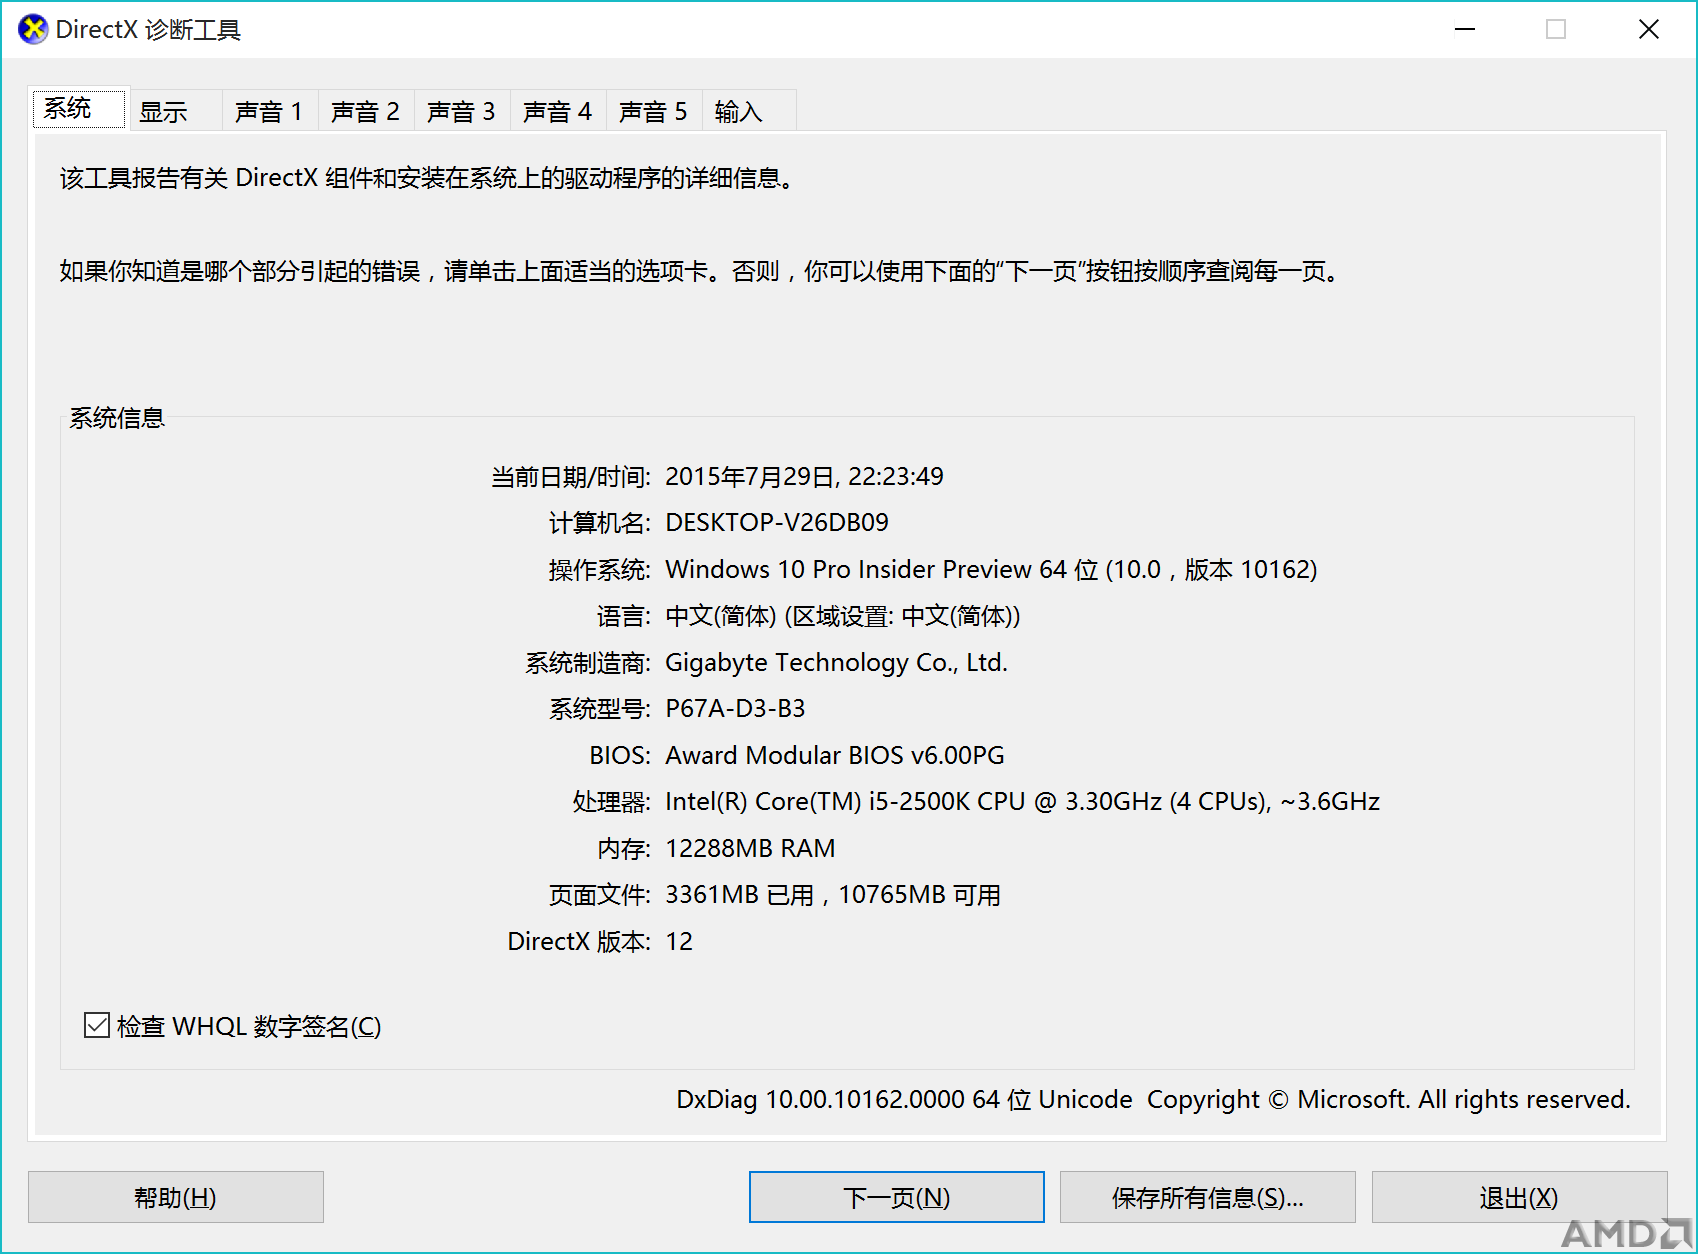This screenshot has width=1698, height=1254.
Task: Click Gigabyte Technology Co., Ltd. text
Action: click(x=836, y=663)
